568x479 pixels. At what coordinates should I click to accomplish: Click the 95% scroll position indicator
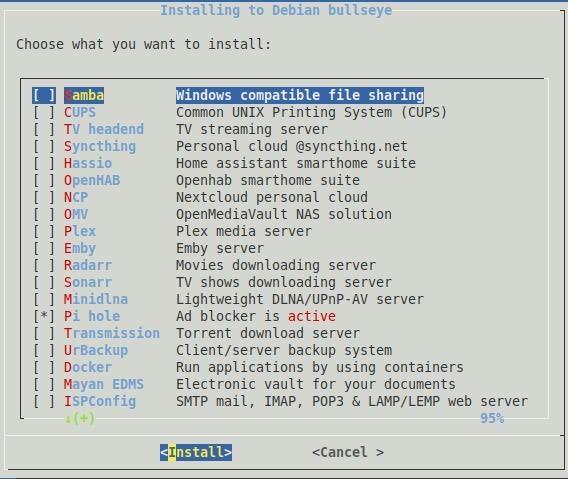[x=492, y=418]
